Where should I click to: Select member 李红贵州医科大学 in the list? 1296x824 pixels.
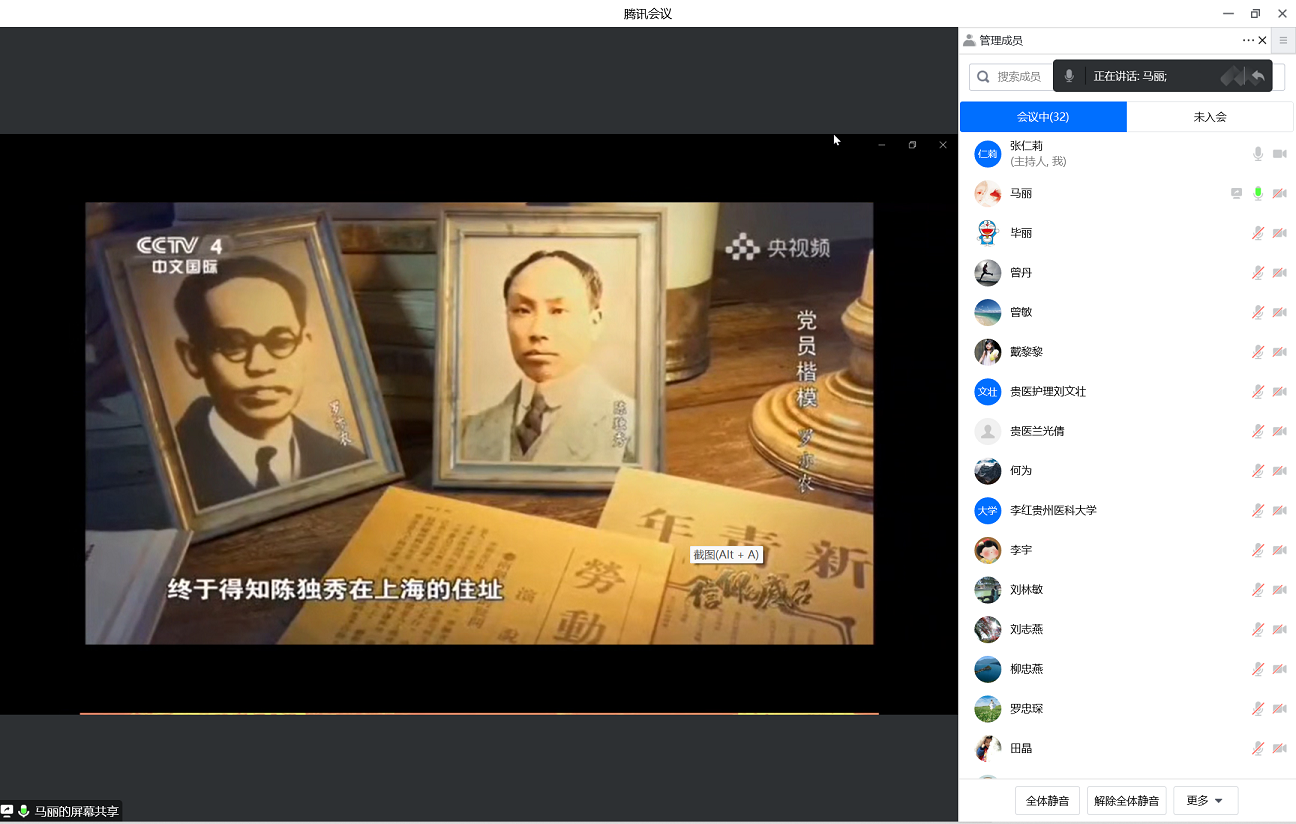1053,510
